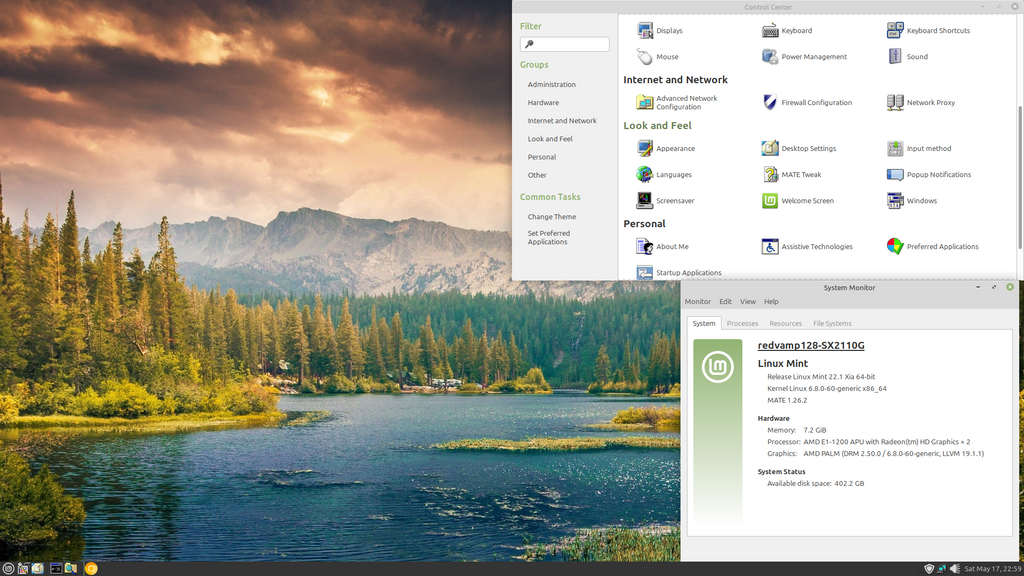Open the Help menu in System Monitor

pos(771,302)
